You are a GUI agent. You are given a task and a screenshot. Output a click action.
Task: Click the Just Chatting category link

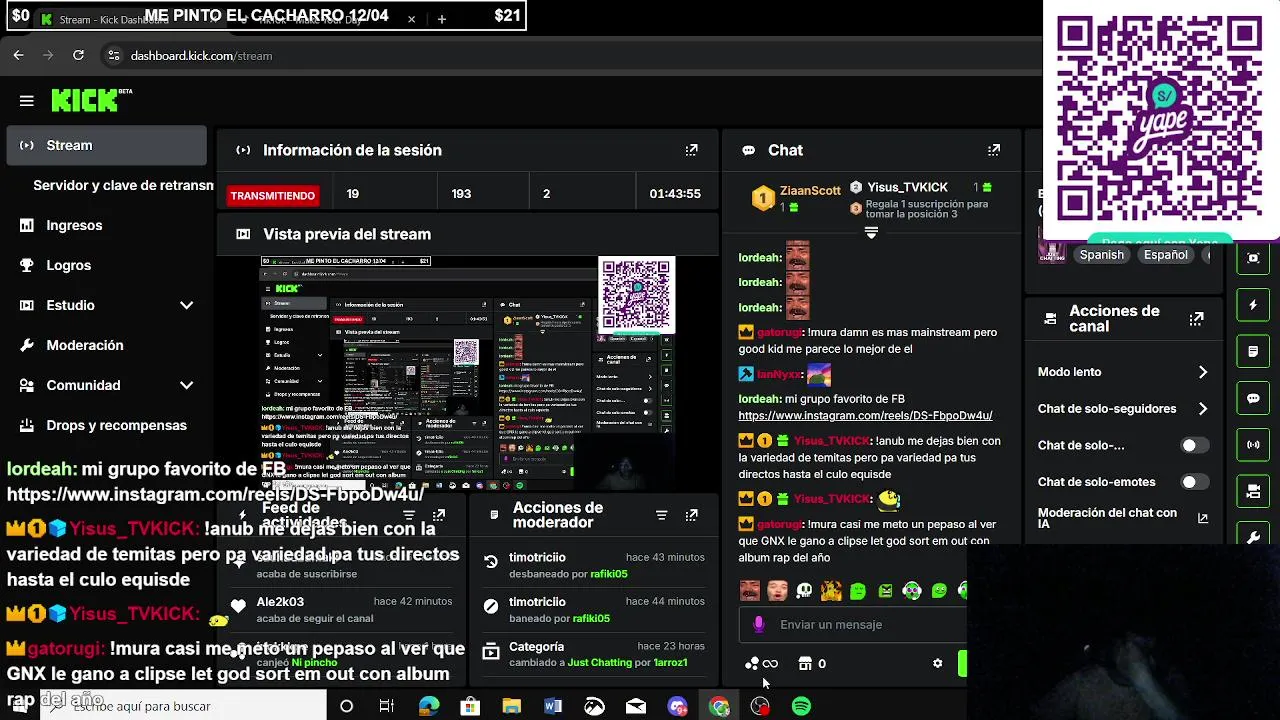(599, 662)
